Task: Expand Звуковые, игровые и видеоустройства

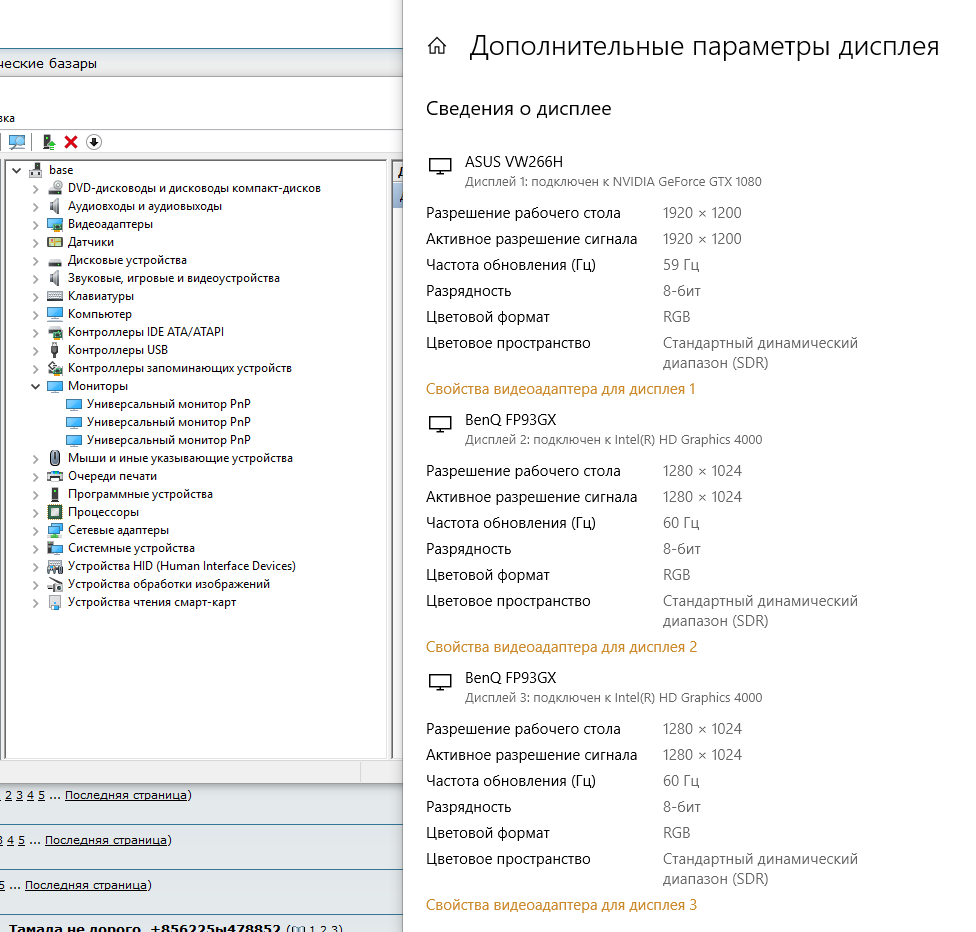Action: click(x=35, y=278)
